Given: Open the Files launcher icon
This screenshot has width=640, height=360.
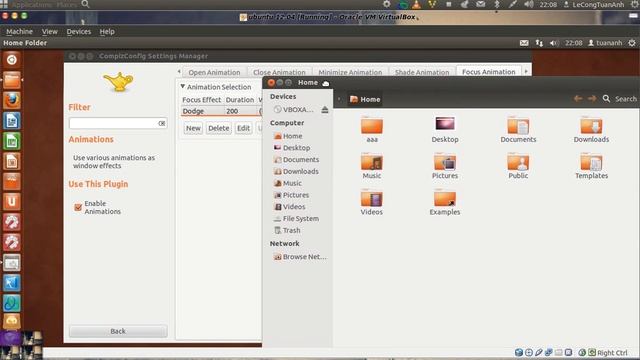Looking at the screenshot, I should pyautogui.click(x=11, y=80).
